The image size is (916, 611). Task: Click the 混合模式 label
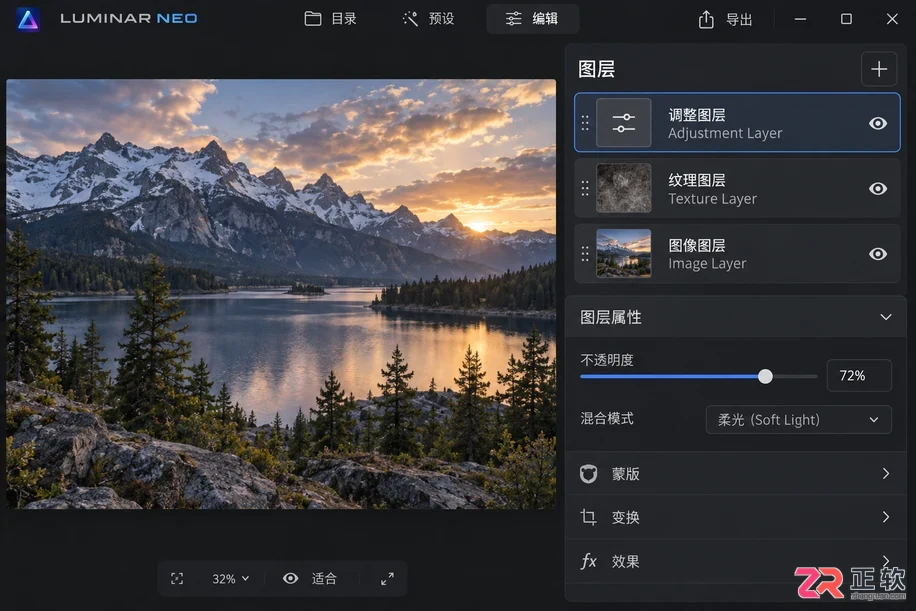[606, 418]
